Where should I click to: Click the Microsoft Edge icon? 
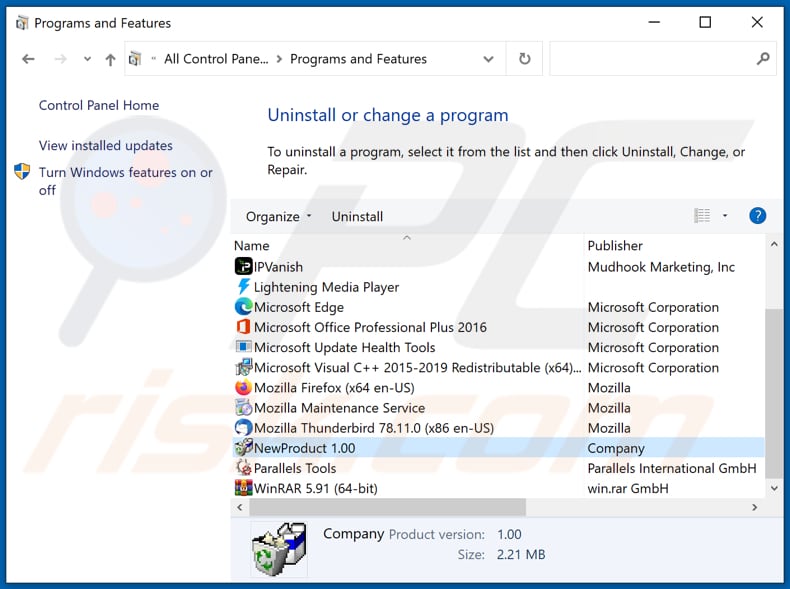click(243, 306)
